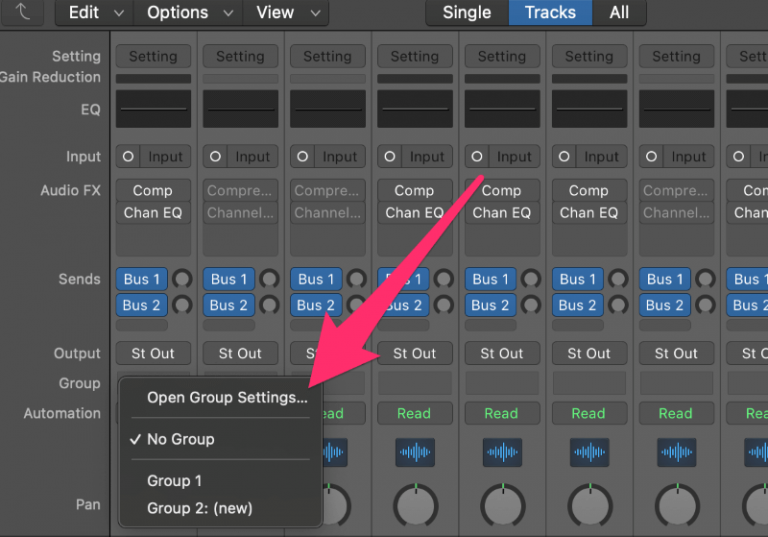Screen dimensions: 768x537
Task: Click the Pan knob on the sixth channel strip
Action: pyautogui.click(x=590, y=506)
